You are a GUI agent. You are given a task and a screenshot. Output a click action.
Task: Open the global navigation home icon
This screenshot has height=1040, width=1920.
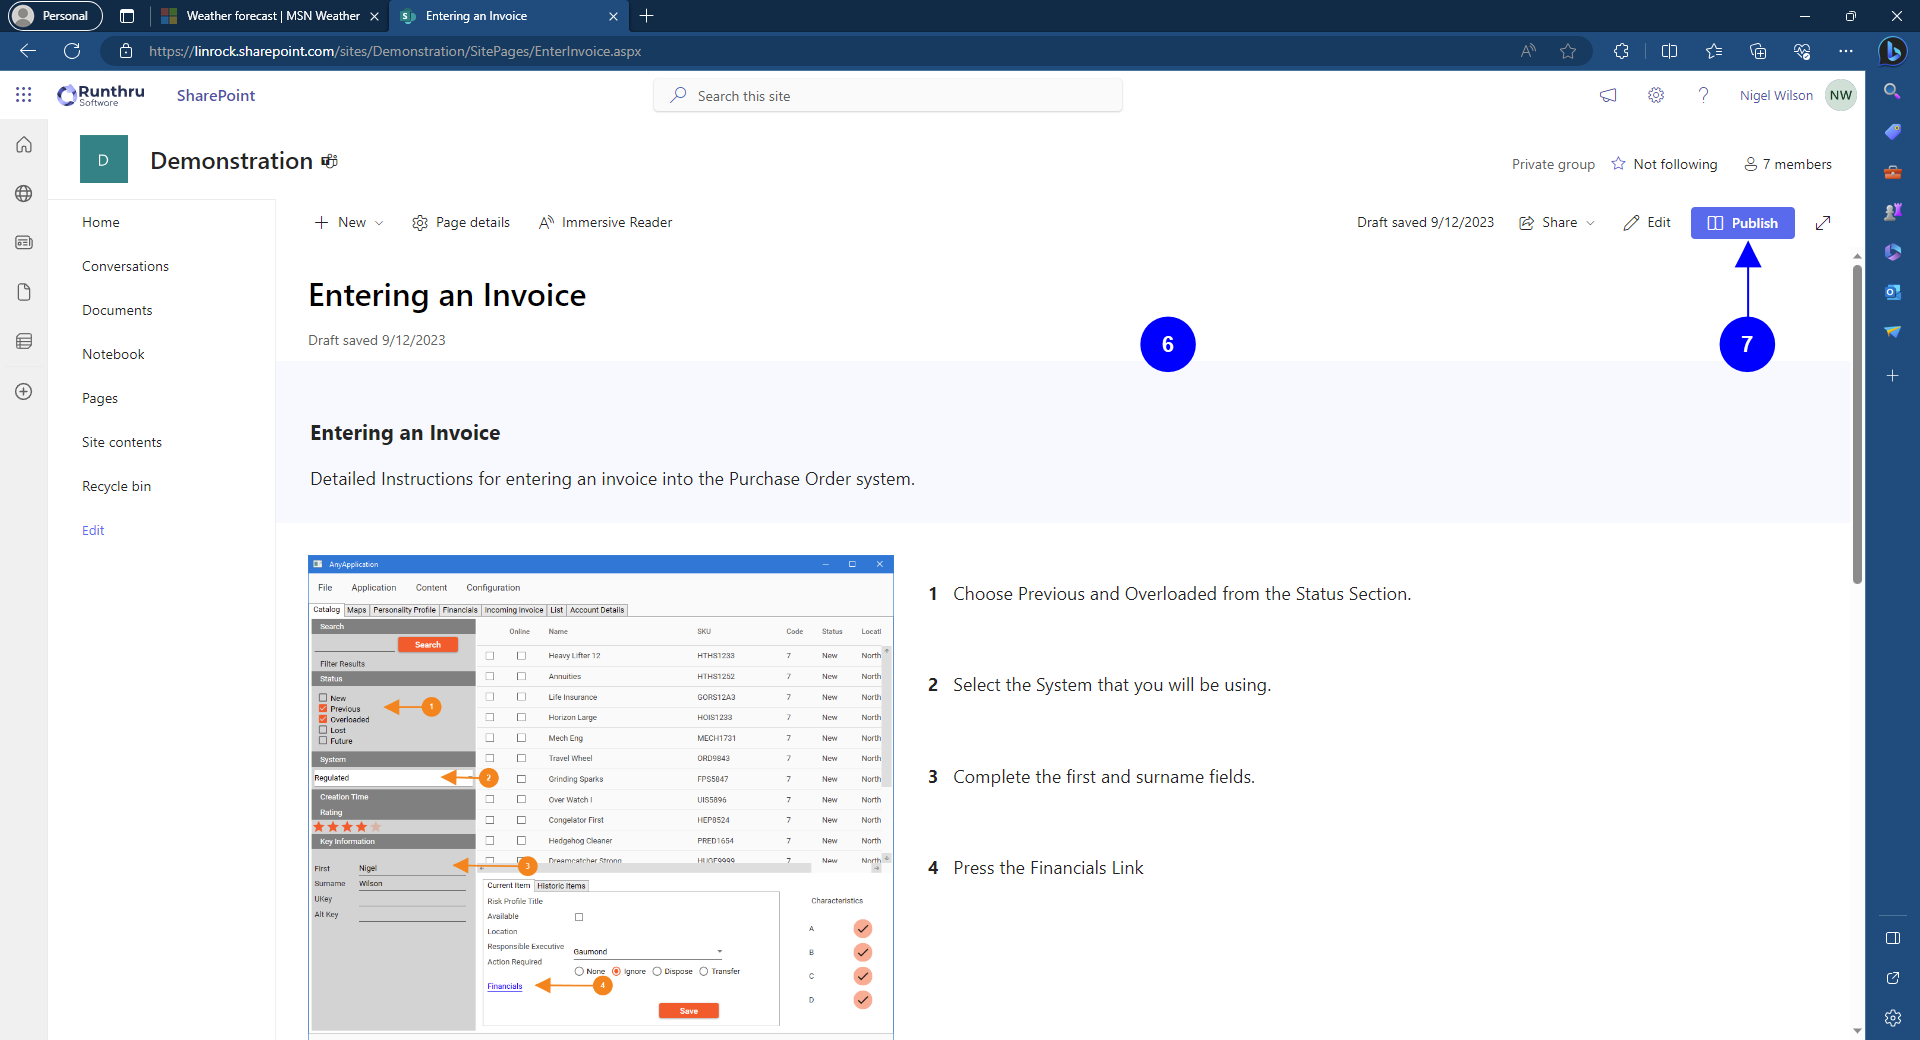(x=24, y=145)
